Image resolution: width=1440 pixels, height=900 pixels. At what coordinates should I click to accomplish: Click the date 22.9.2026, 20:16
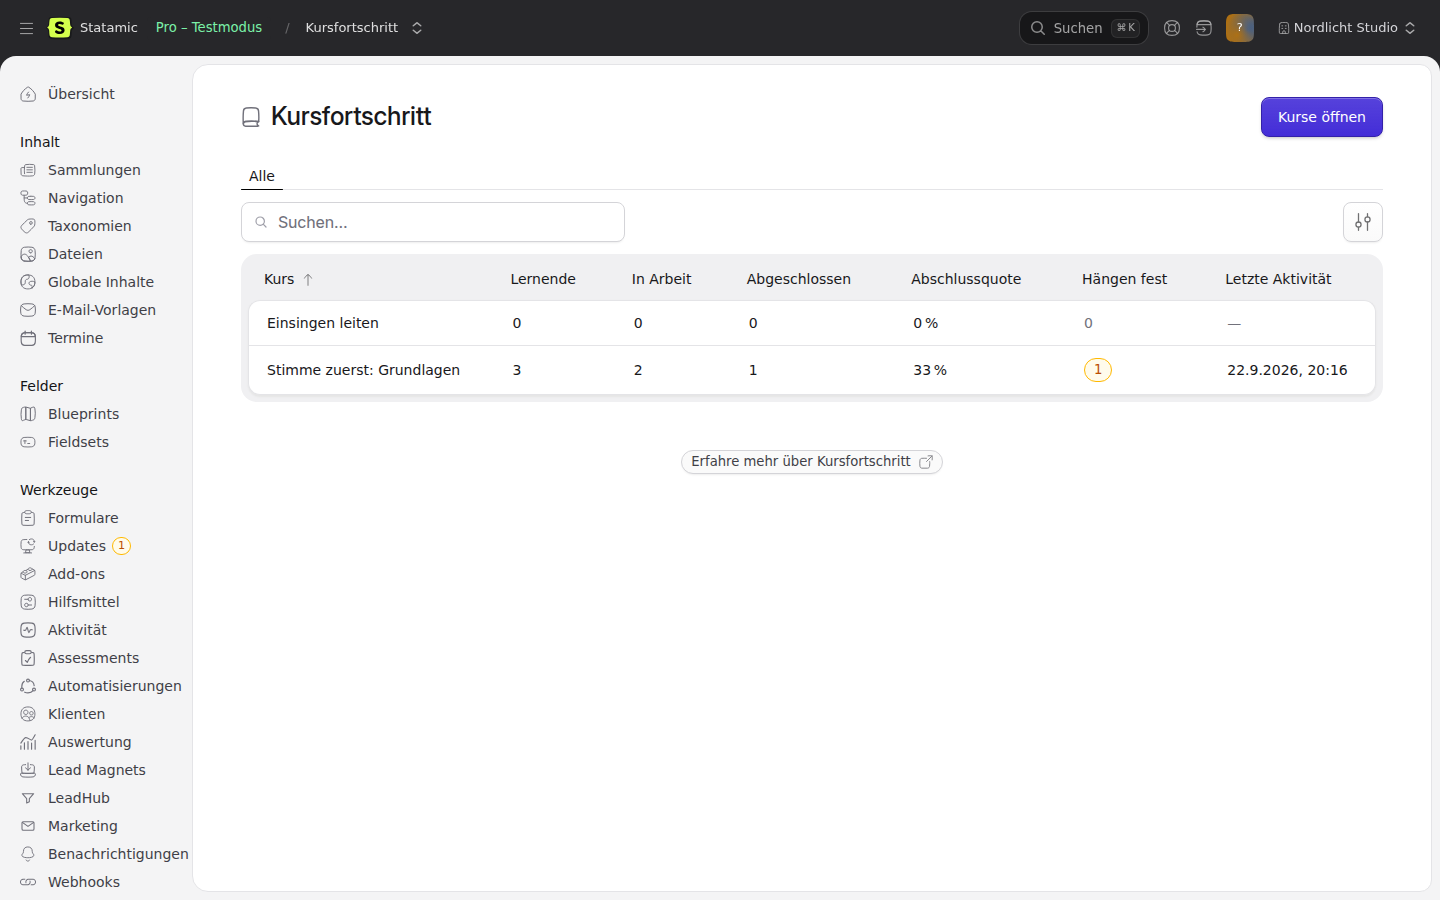point(1287,370)
